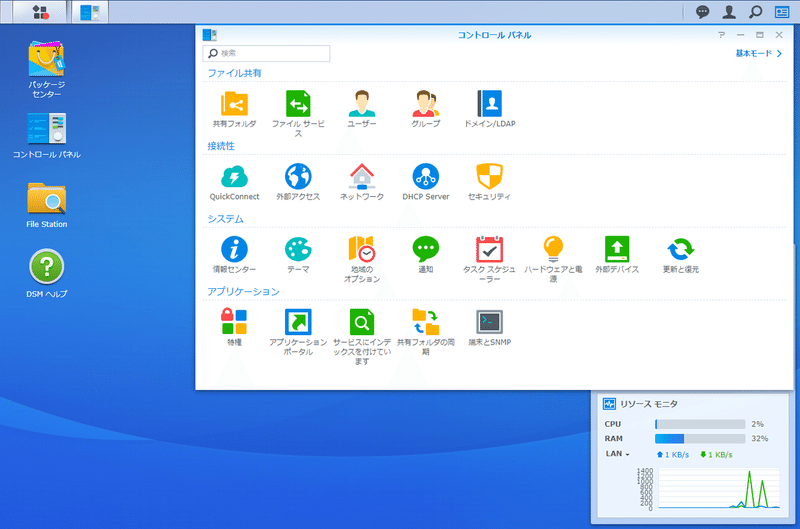Screen dimensions: 800x529
Task: Click the CPU usage bar
Action: pyautogui.click(x=700, y=424)
